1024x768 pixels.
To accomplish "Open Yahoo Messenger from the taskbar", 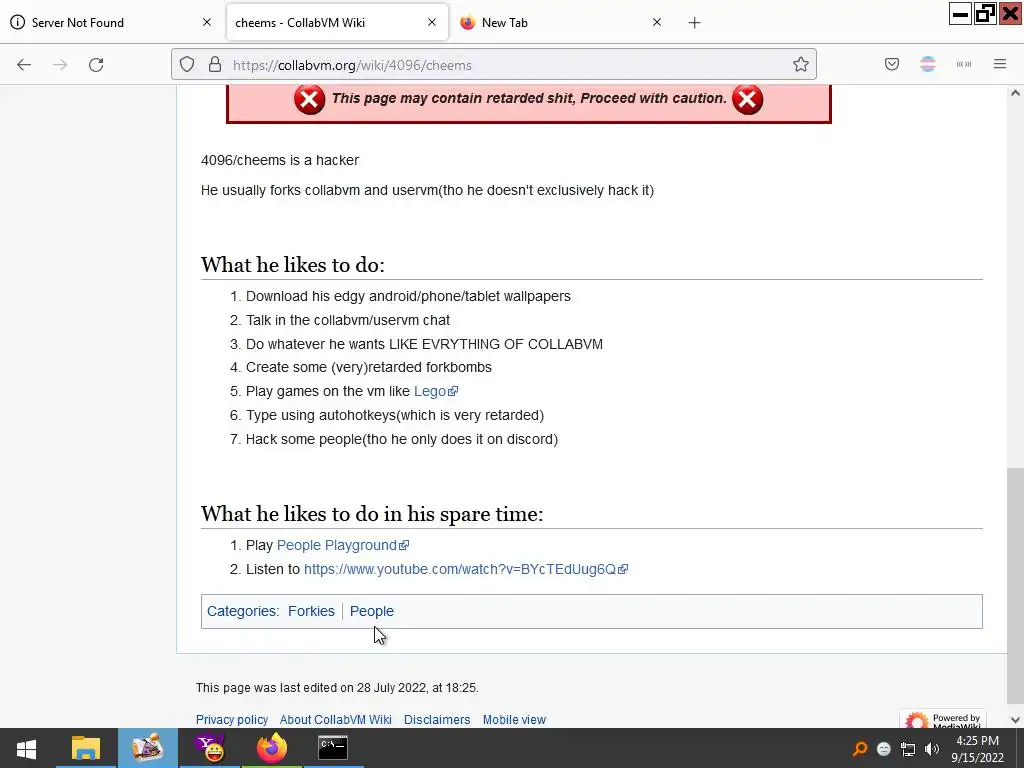I will [x=210, y=748].
